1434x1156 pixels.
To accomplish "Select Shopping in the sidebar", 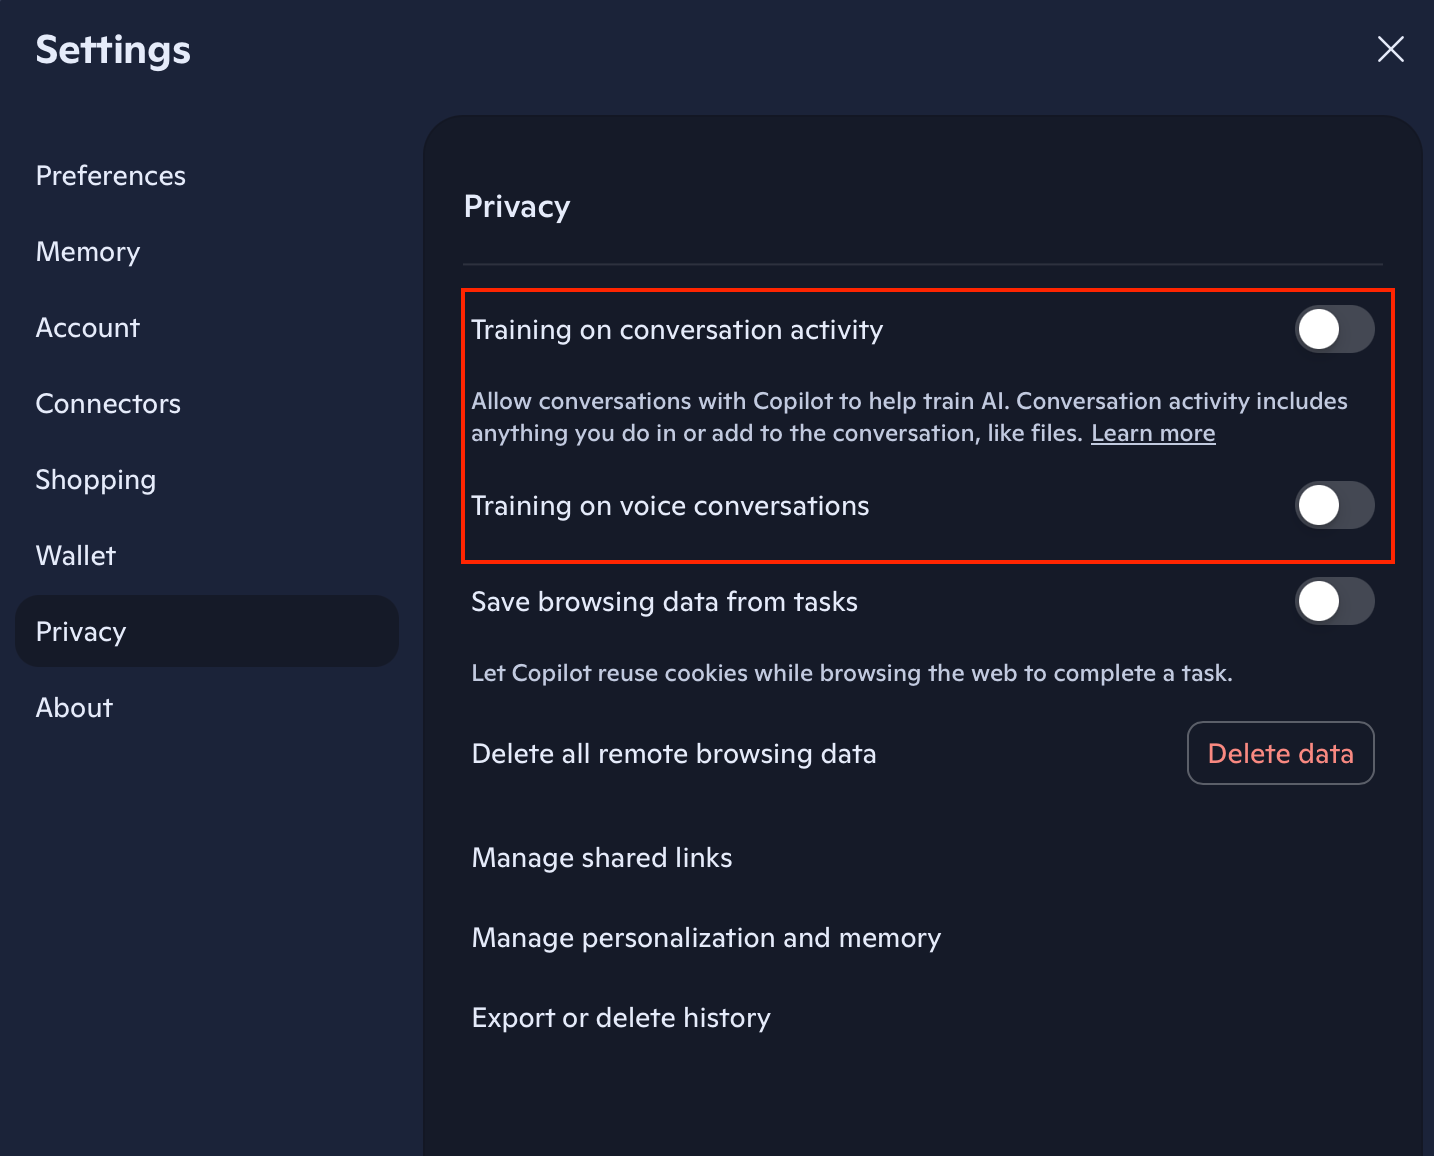I will [x=96, y=480].
